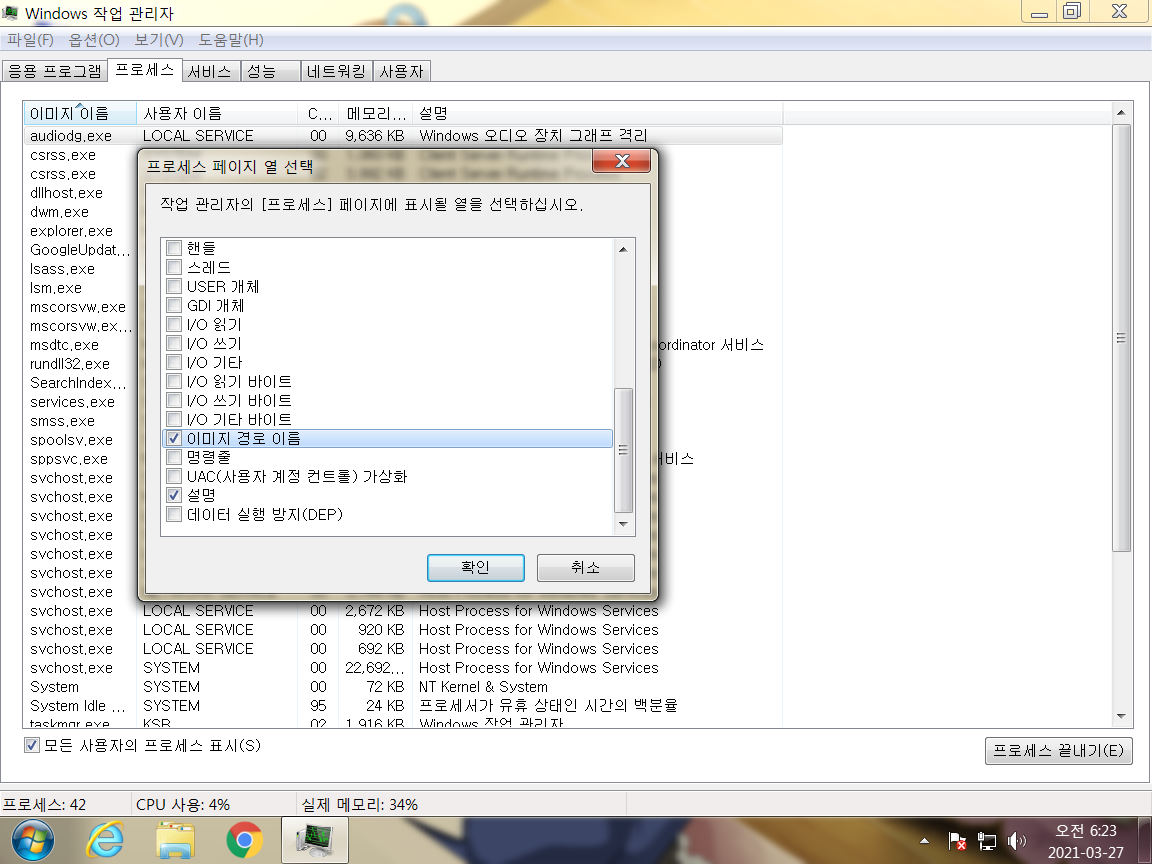
Task: Open the 파일(F) menu
Action: click(x=31, y=40)
